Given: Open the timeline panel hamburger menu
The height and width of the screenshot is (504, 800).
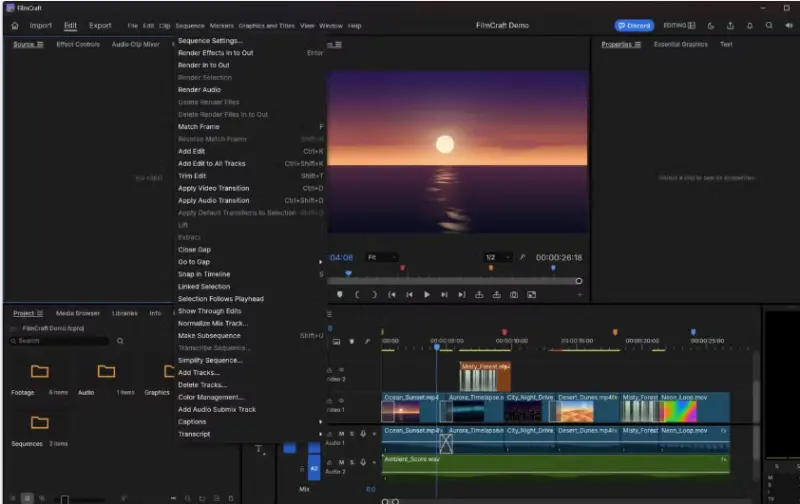Looking at the screenshot, I should pyautogui.click(x=329, y=314).
